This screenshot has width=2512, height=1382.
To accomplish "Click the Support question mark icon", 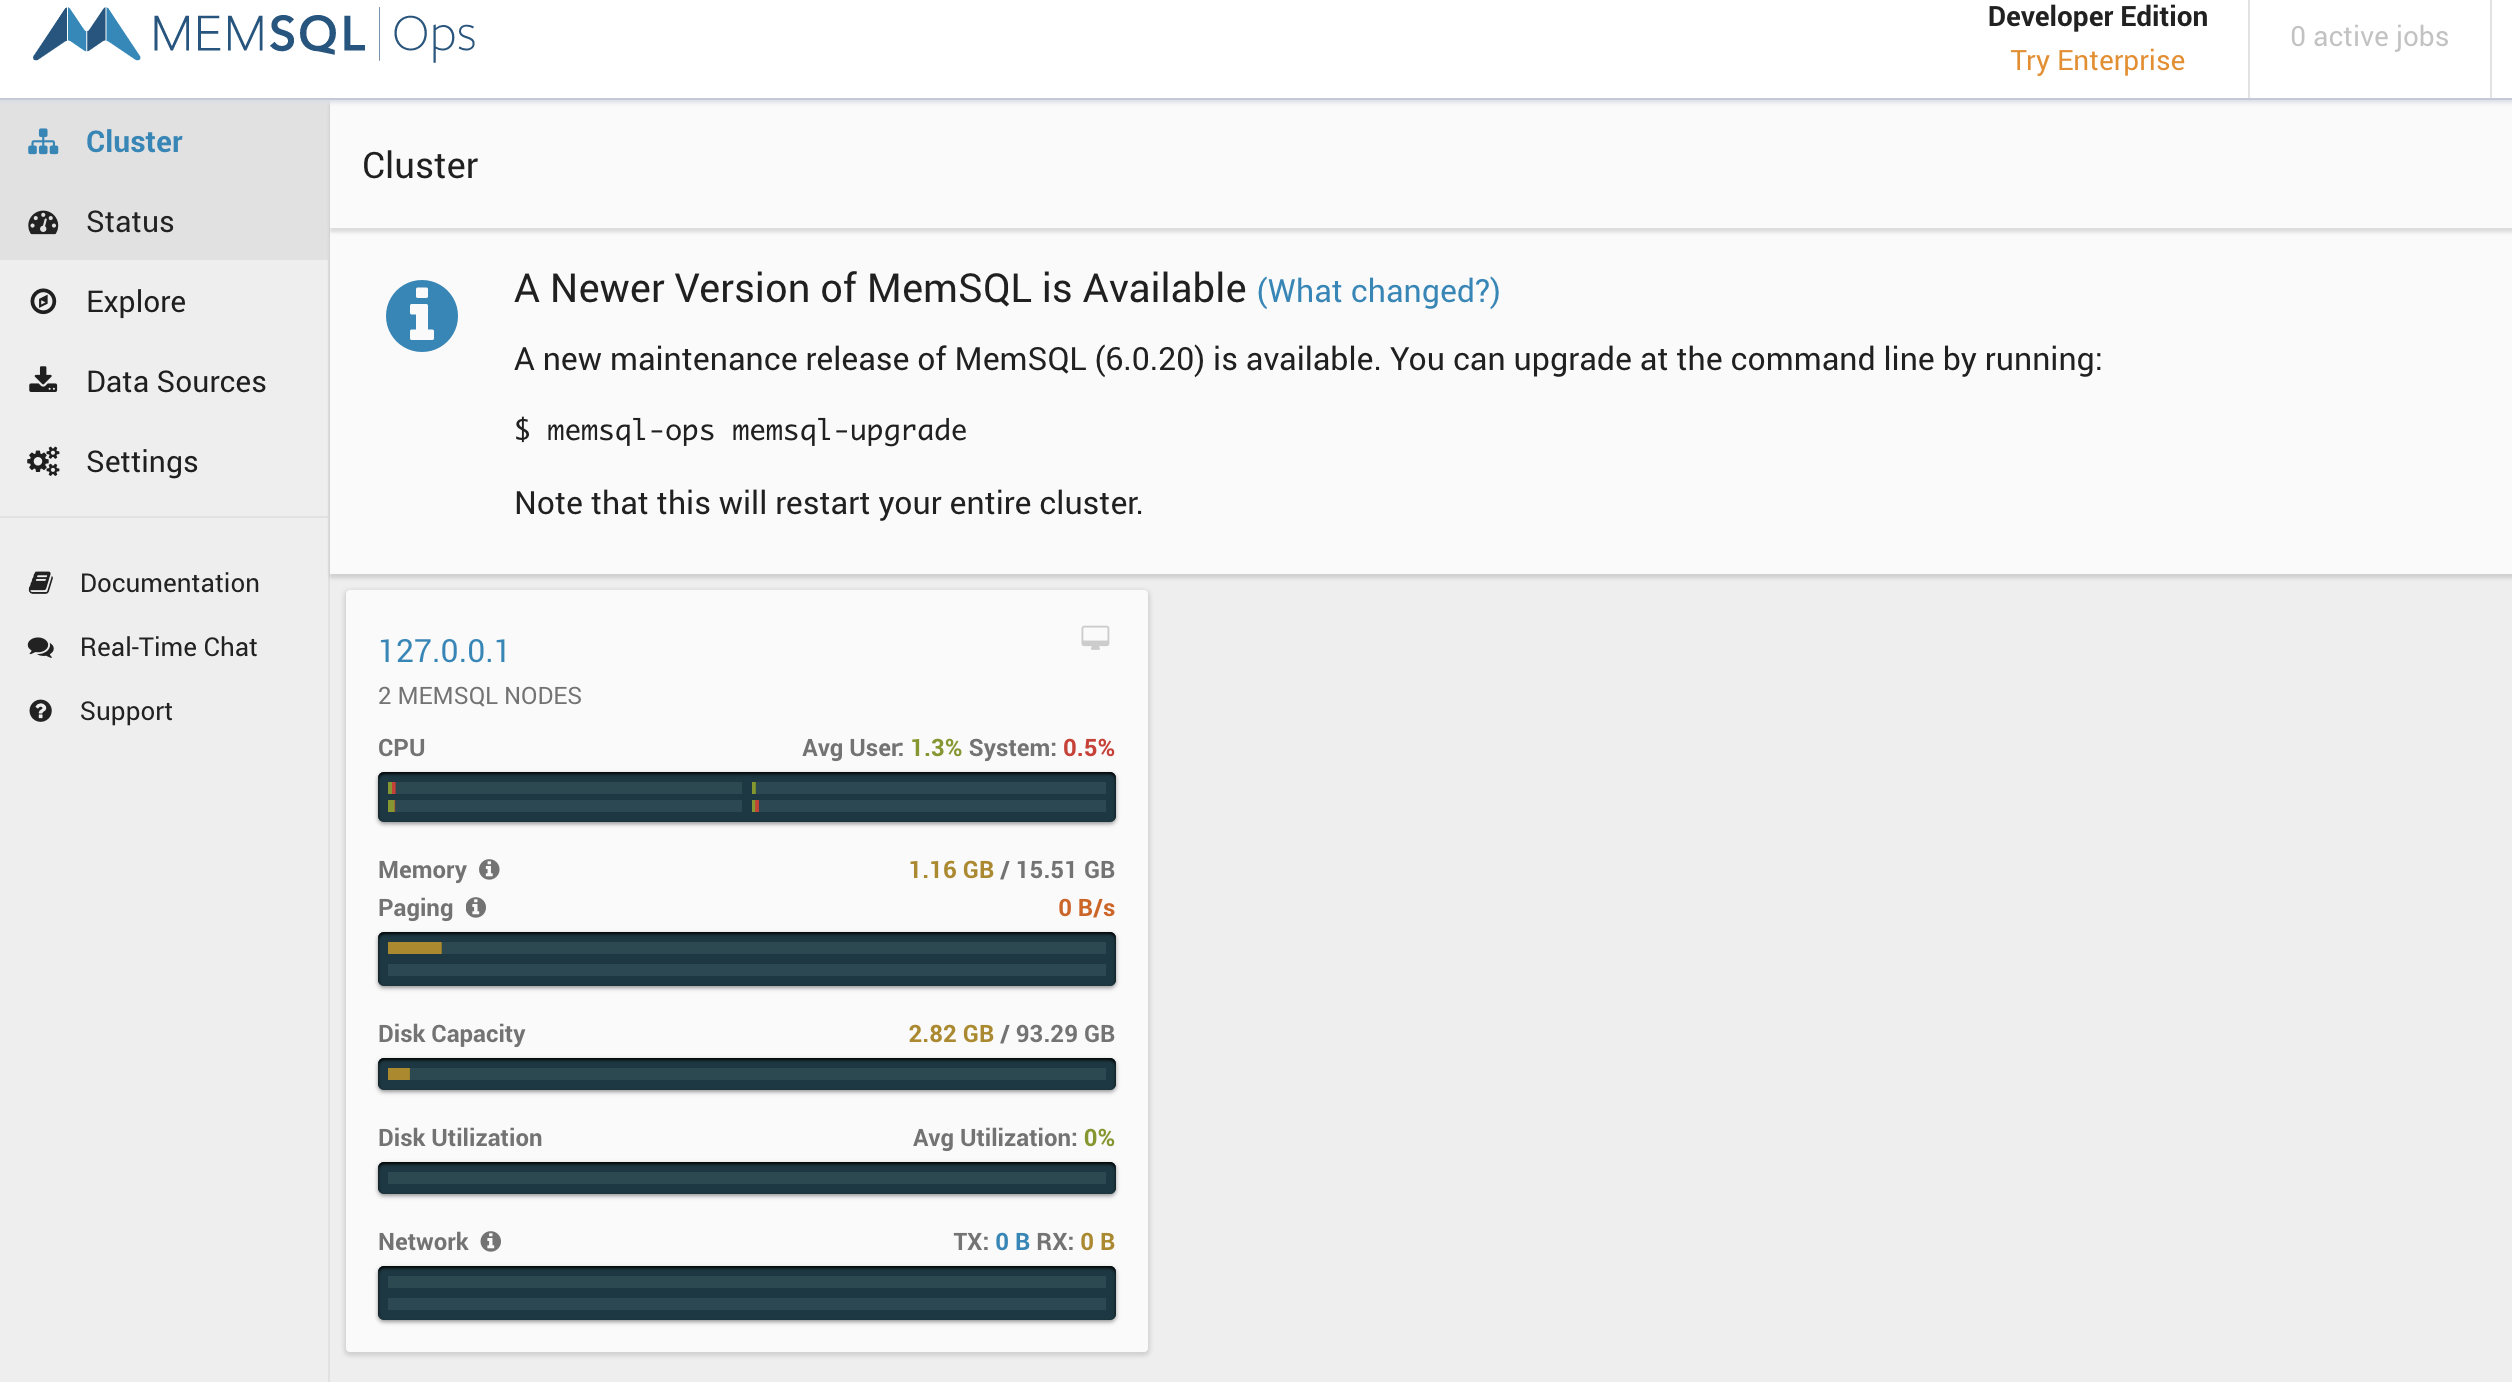I will pyautogui.click(x=41, y=711).
